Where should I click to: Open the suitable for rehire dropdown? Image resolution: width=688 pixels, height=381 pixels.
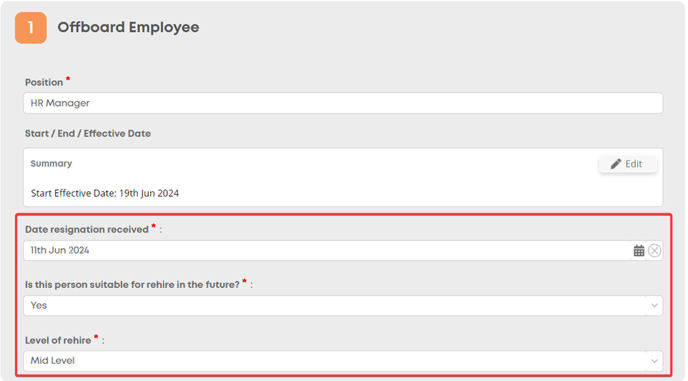pyautogui.click(x=343, y=306)
